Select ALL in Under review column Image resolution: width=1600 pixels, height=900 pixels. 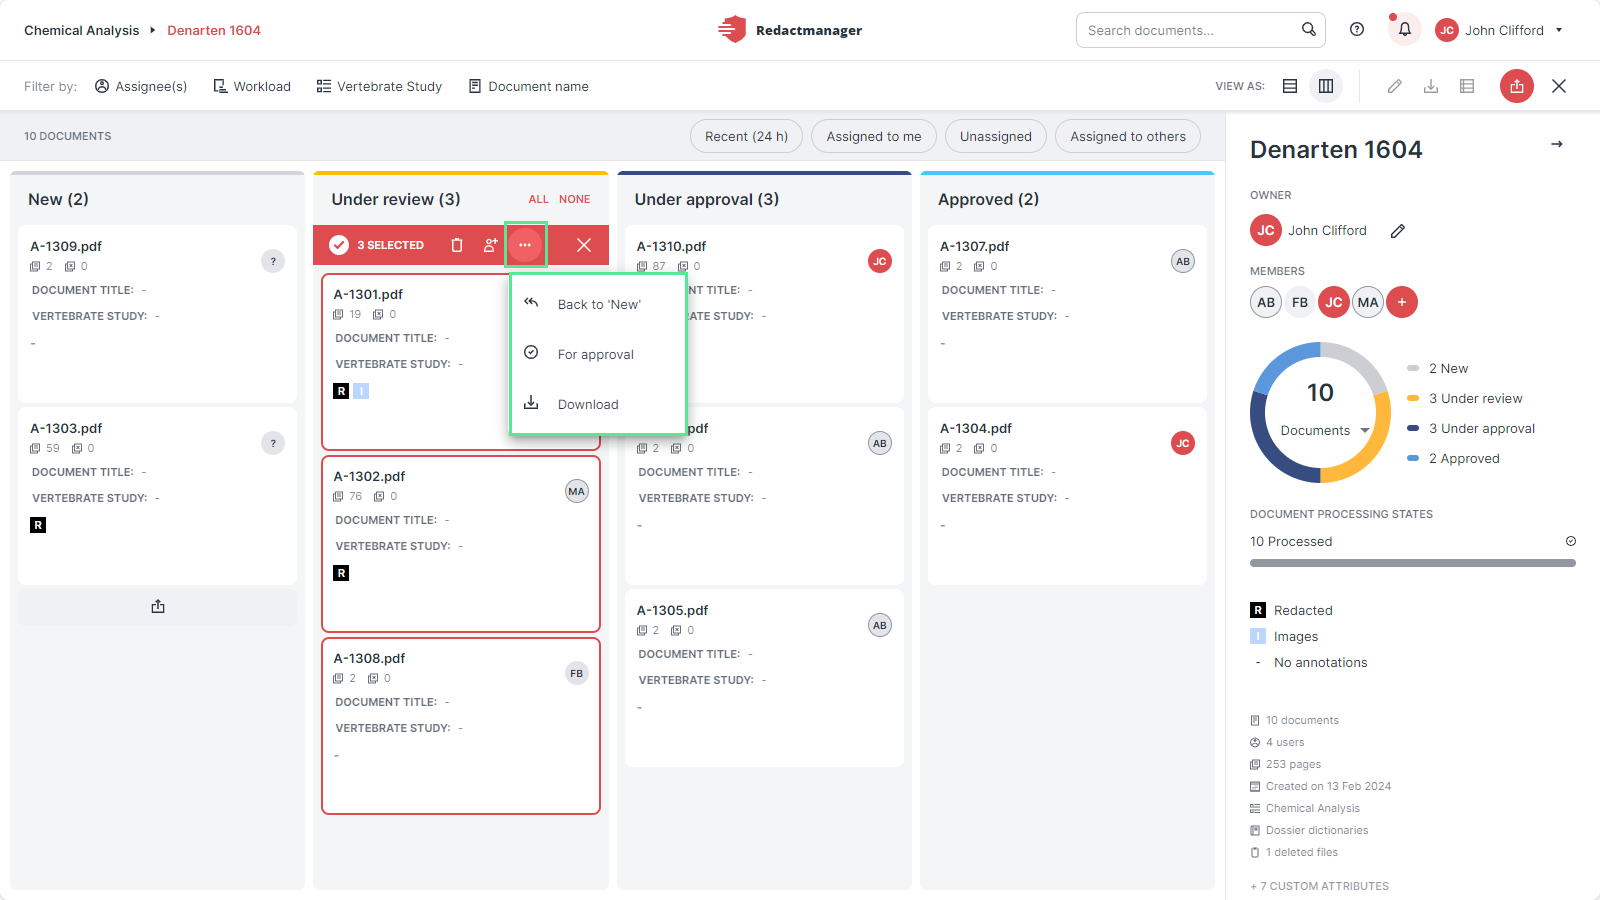pos(538,199)
